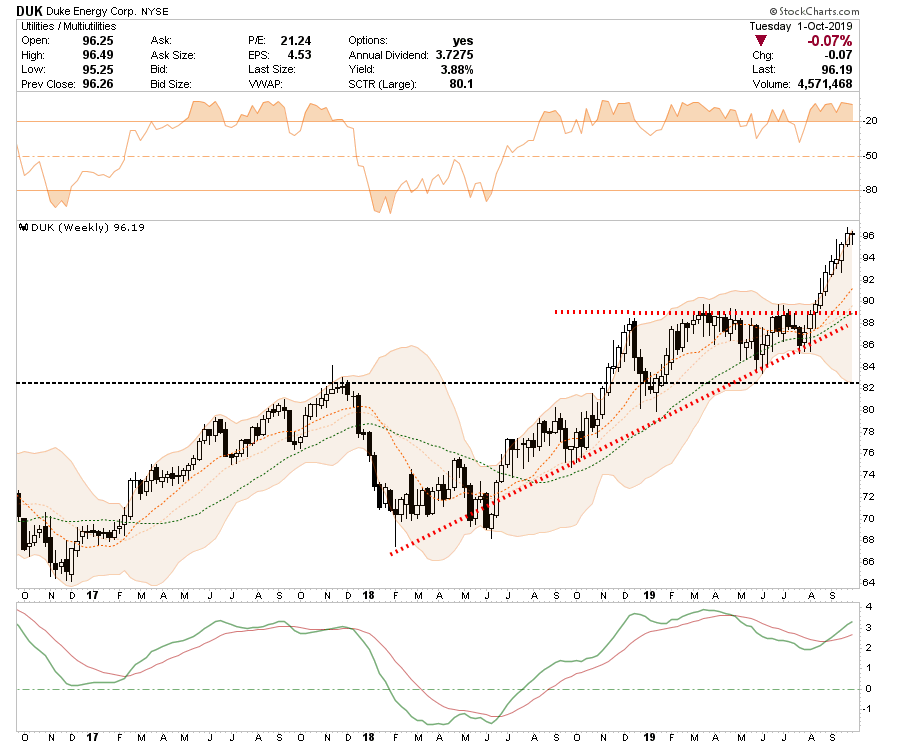Screen dimensions: 900x746
Task: Click the 74 label on the price axis
Action: tap(869, 475)
